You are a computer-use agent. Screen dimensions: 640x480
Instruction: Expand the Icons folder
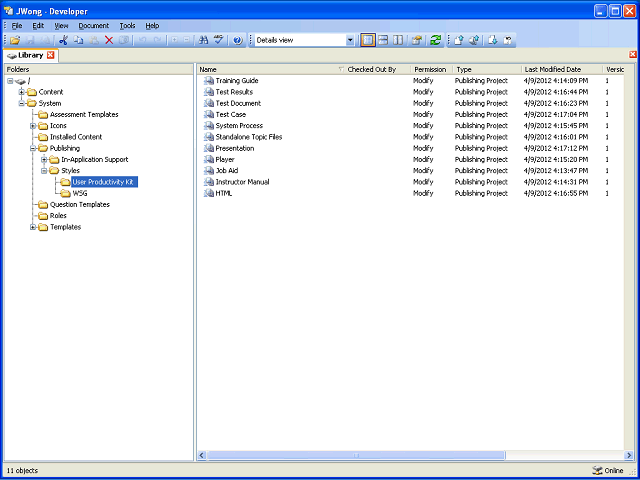[33, 126]
